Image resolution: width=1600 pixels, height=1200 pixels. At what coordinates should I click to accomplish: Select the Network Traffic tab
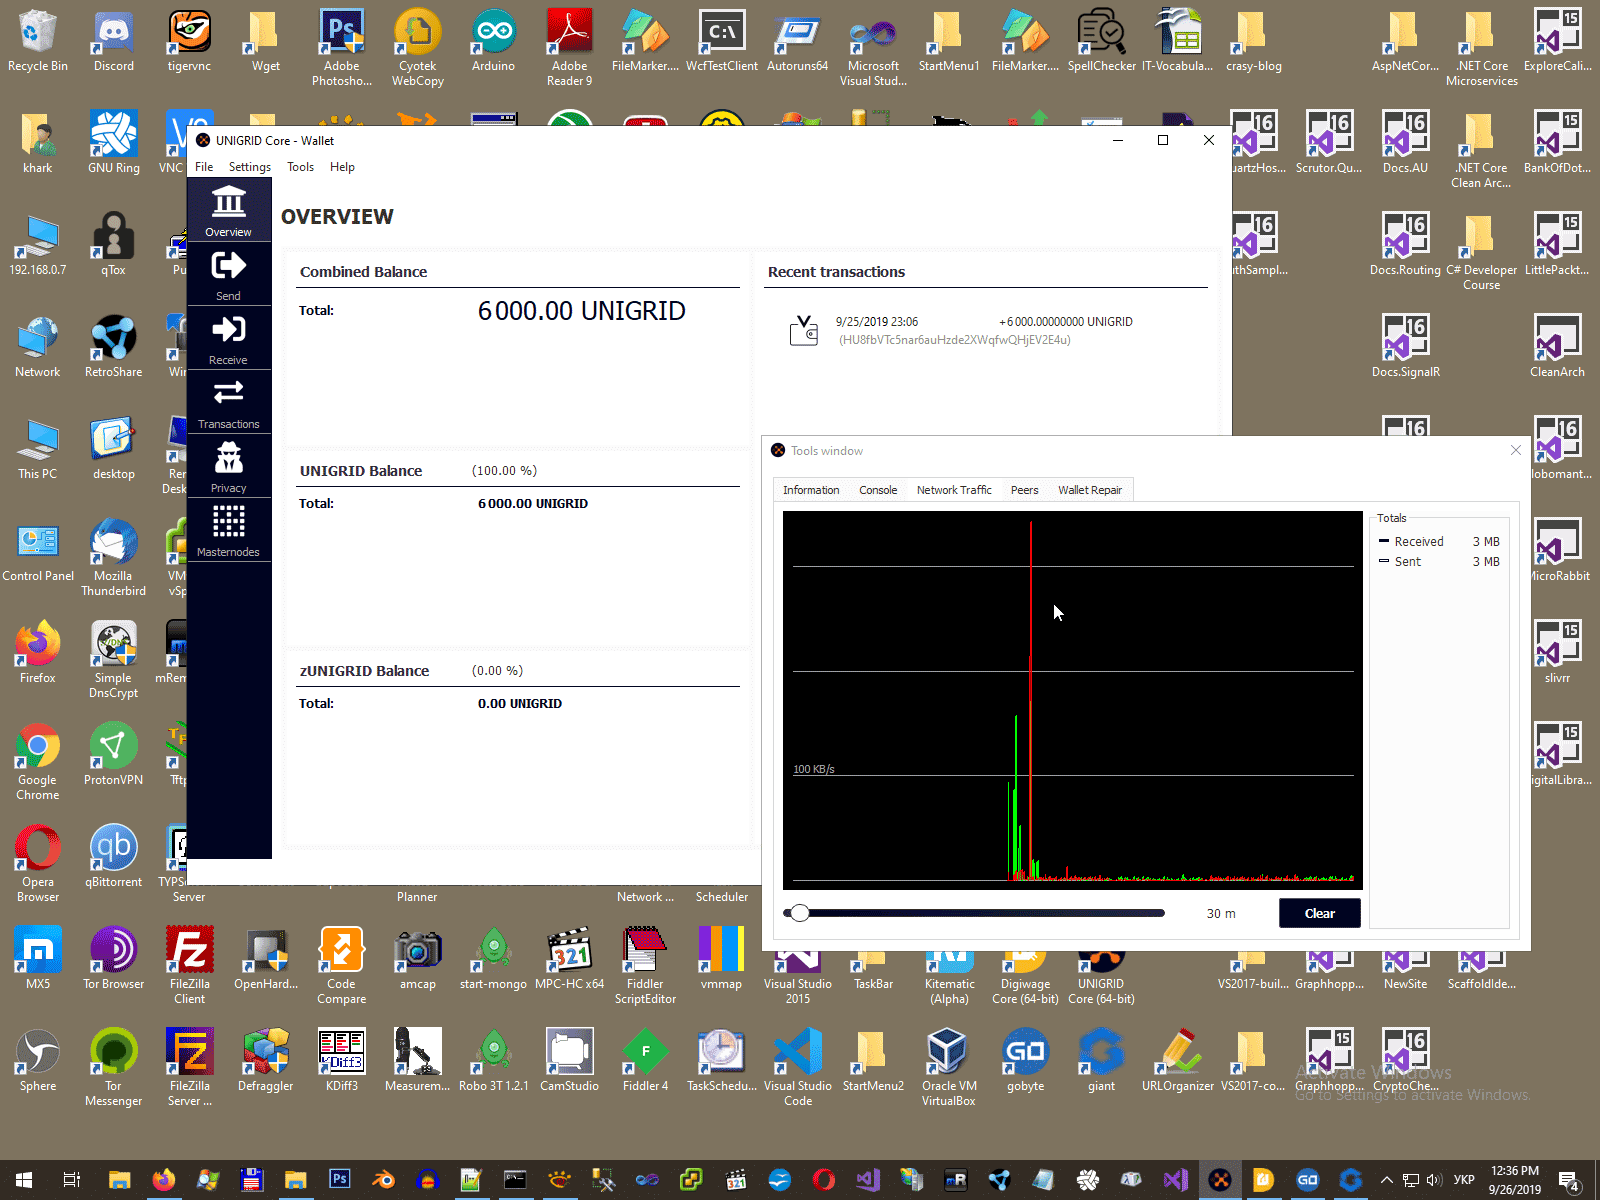coord(954,490)
